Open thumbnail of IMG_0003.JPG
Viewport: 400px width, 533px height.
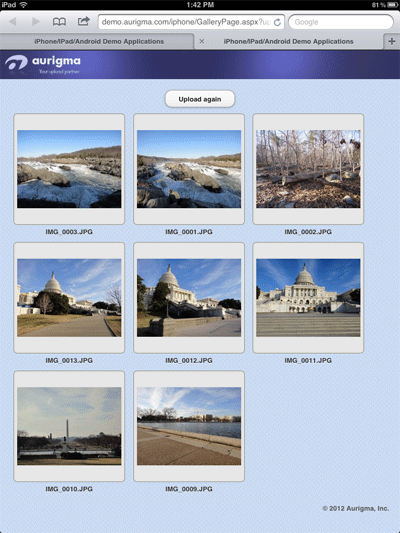[69, 169]
